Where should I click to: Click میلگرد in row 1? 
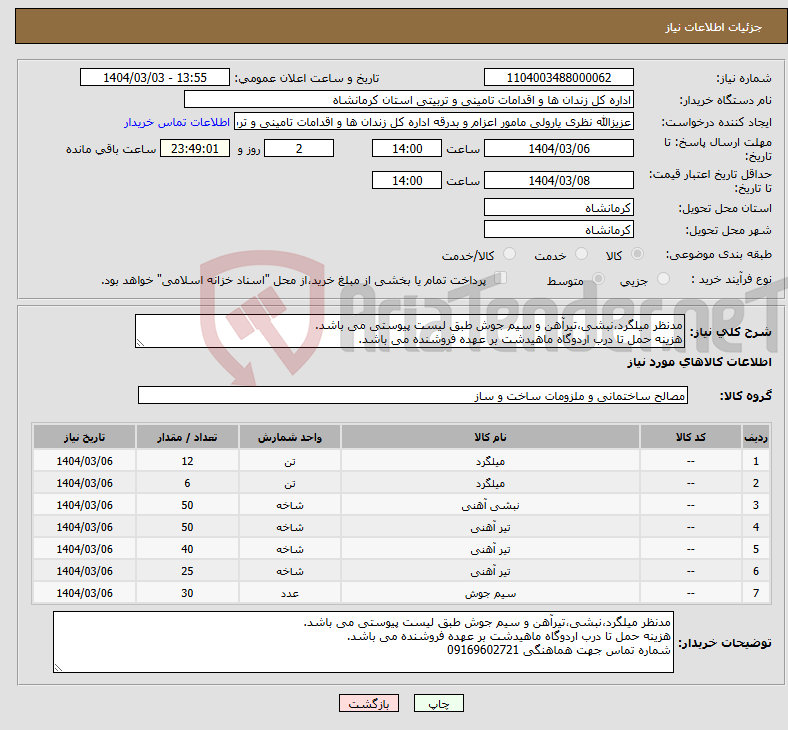click(490, 461)
